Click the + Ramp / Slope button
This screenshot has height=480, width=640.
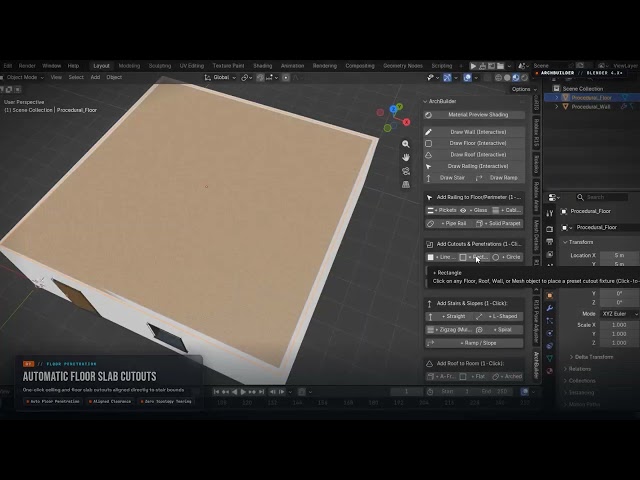click(474, 343)
